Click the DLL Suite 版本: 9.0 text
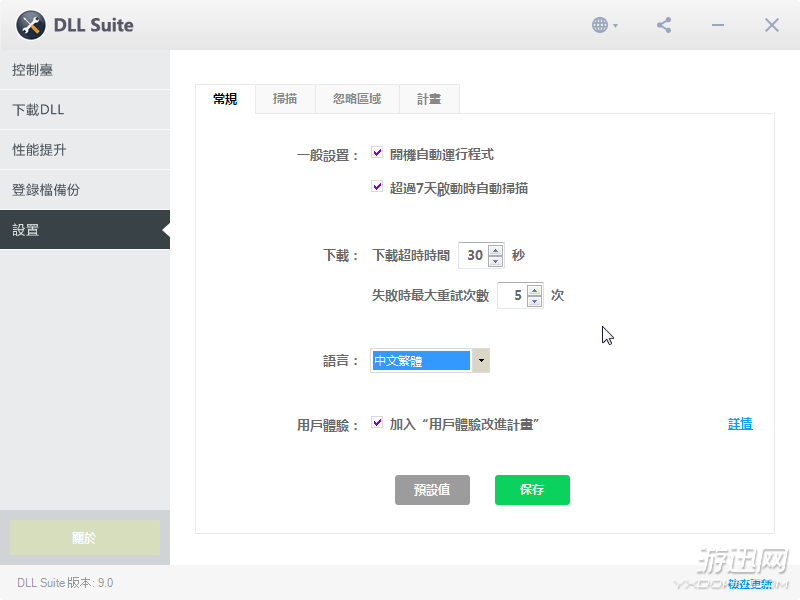Viewport: 800px width, 600px height. click(65, 583)
